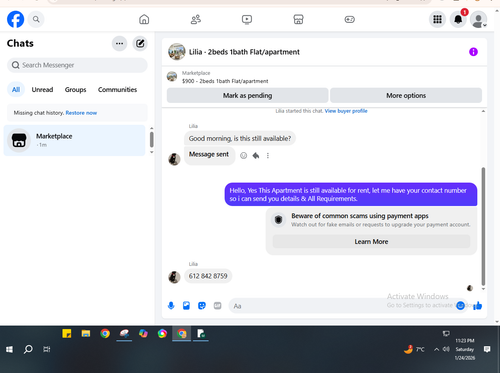500x373 pixels.
Task: Switch to the Groups tab
Action: pyautogui.click(x=75, y=89)
